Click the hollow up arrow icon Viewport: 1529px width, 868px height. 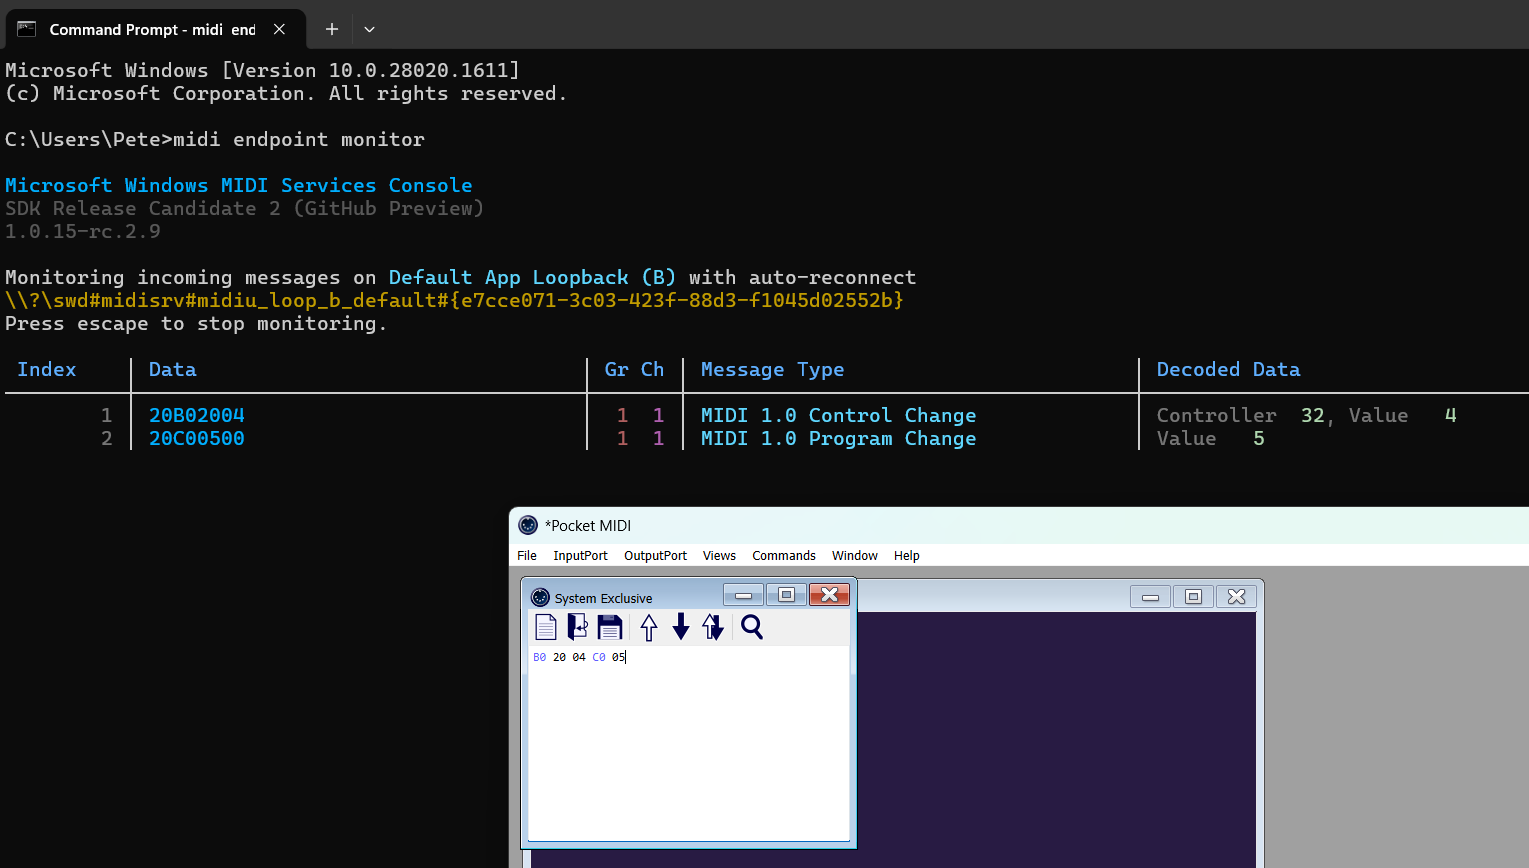[649, 627]
